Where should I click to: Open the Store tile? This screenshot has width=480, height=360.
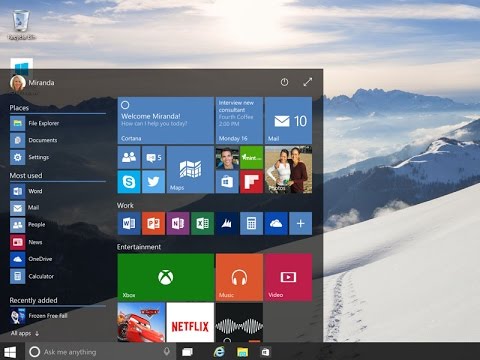[227, 182]
